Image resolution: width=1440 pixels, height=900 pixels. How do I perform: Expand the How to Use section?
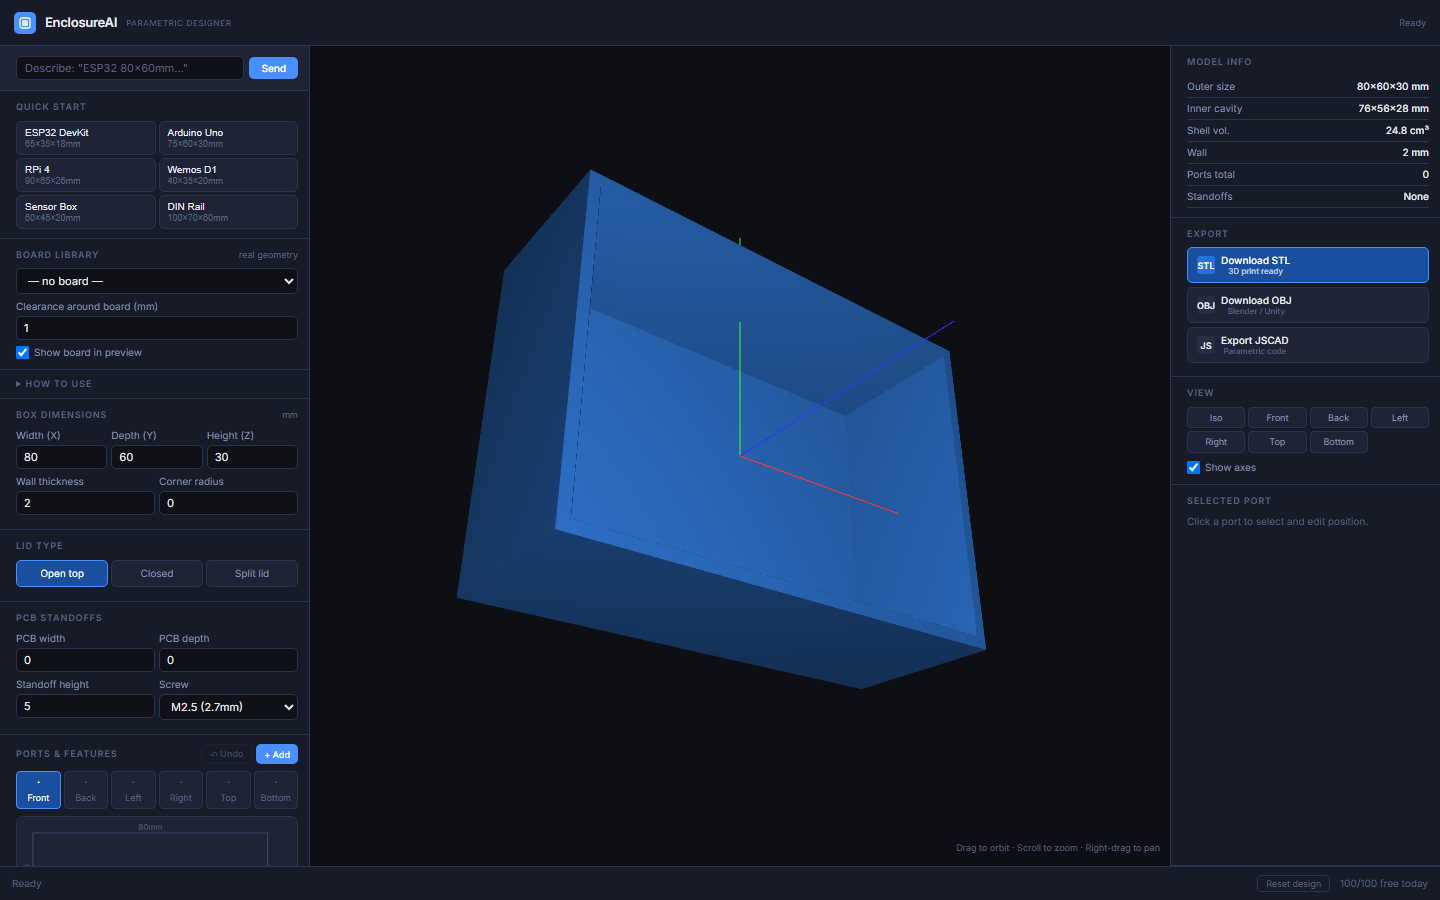point(54,384)
